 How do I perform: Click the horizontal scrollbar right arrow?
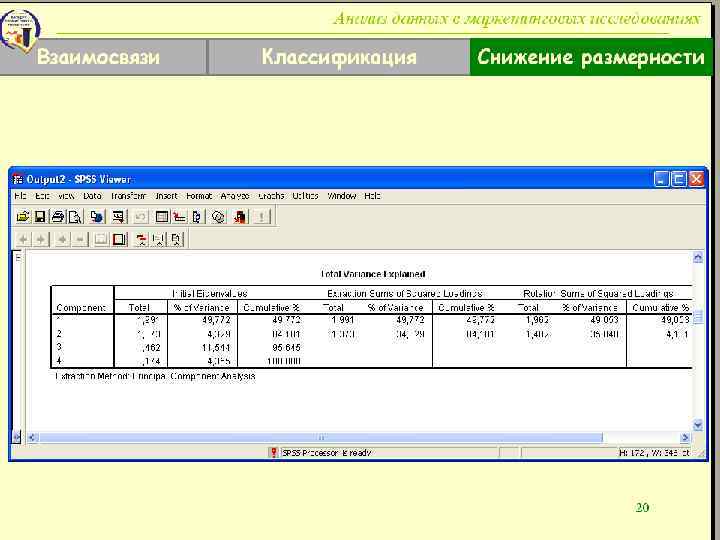click(x=685, y=438)
